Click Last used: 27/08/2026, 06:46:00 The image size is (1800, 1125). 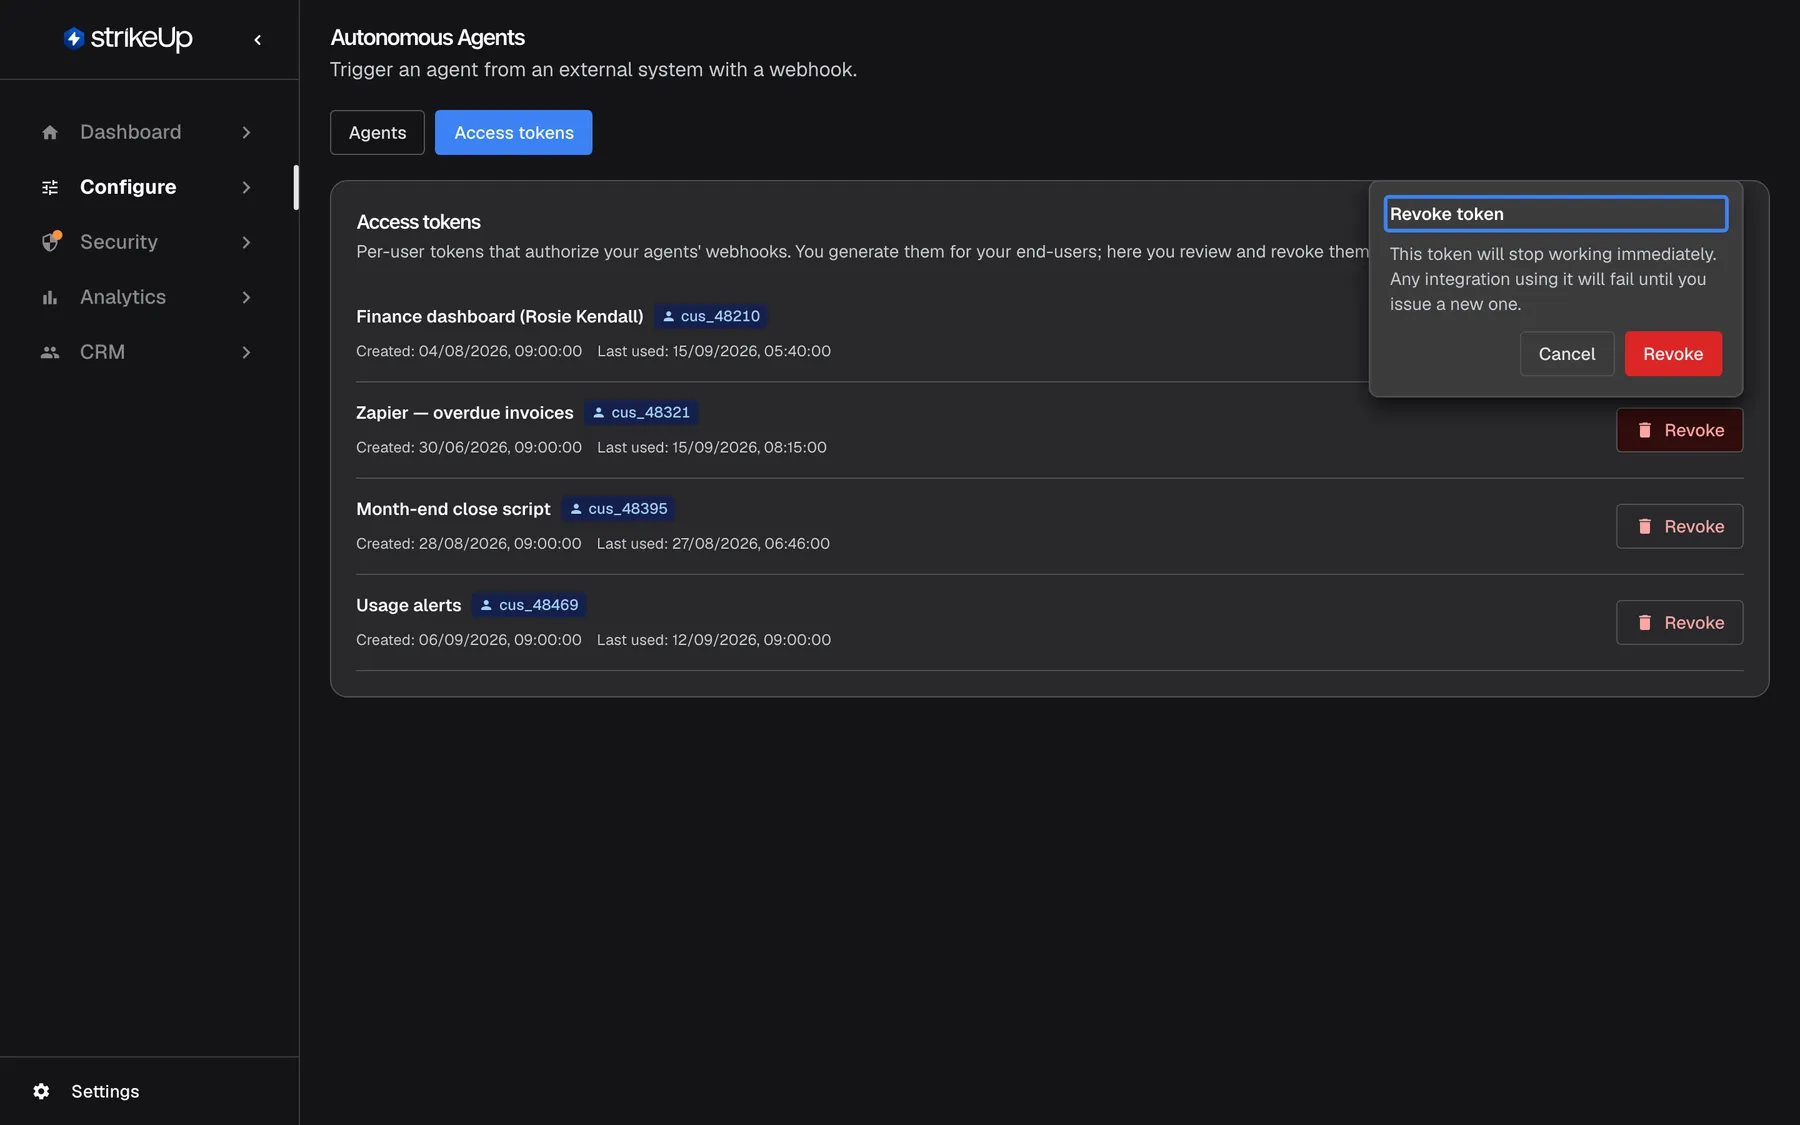[x=713, y=543]
